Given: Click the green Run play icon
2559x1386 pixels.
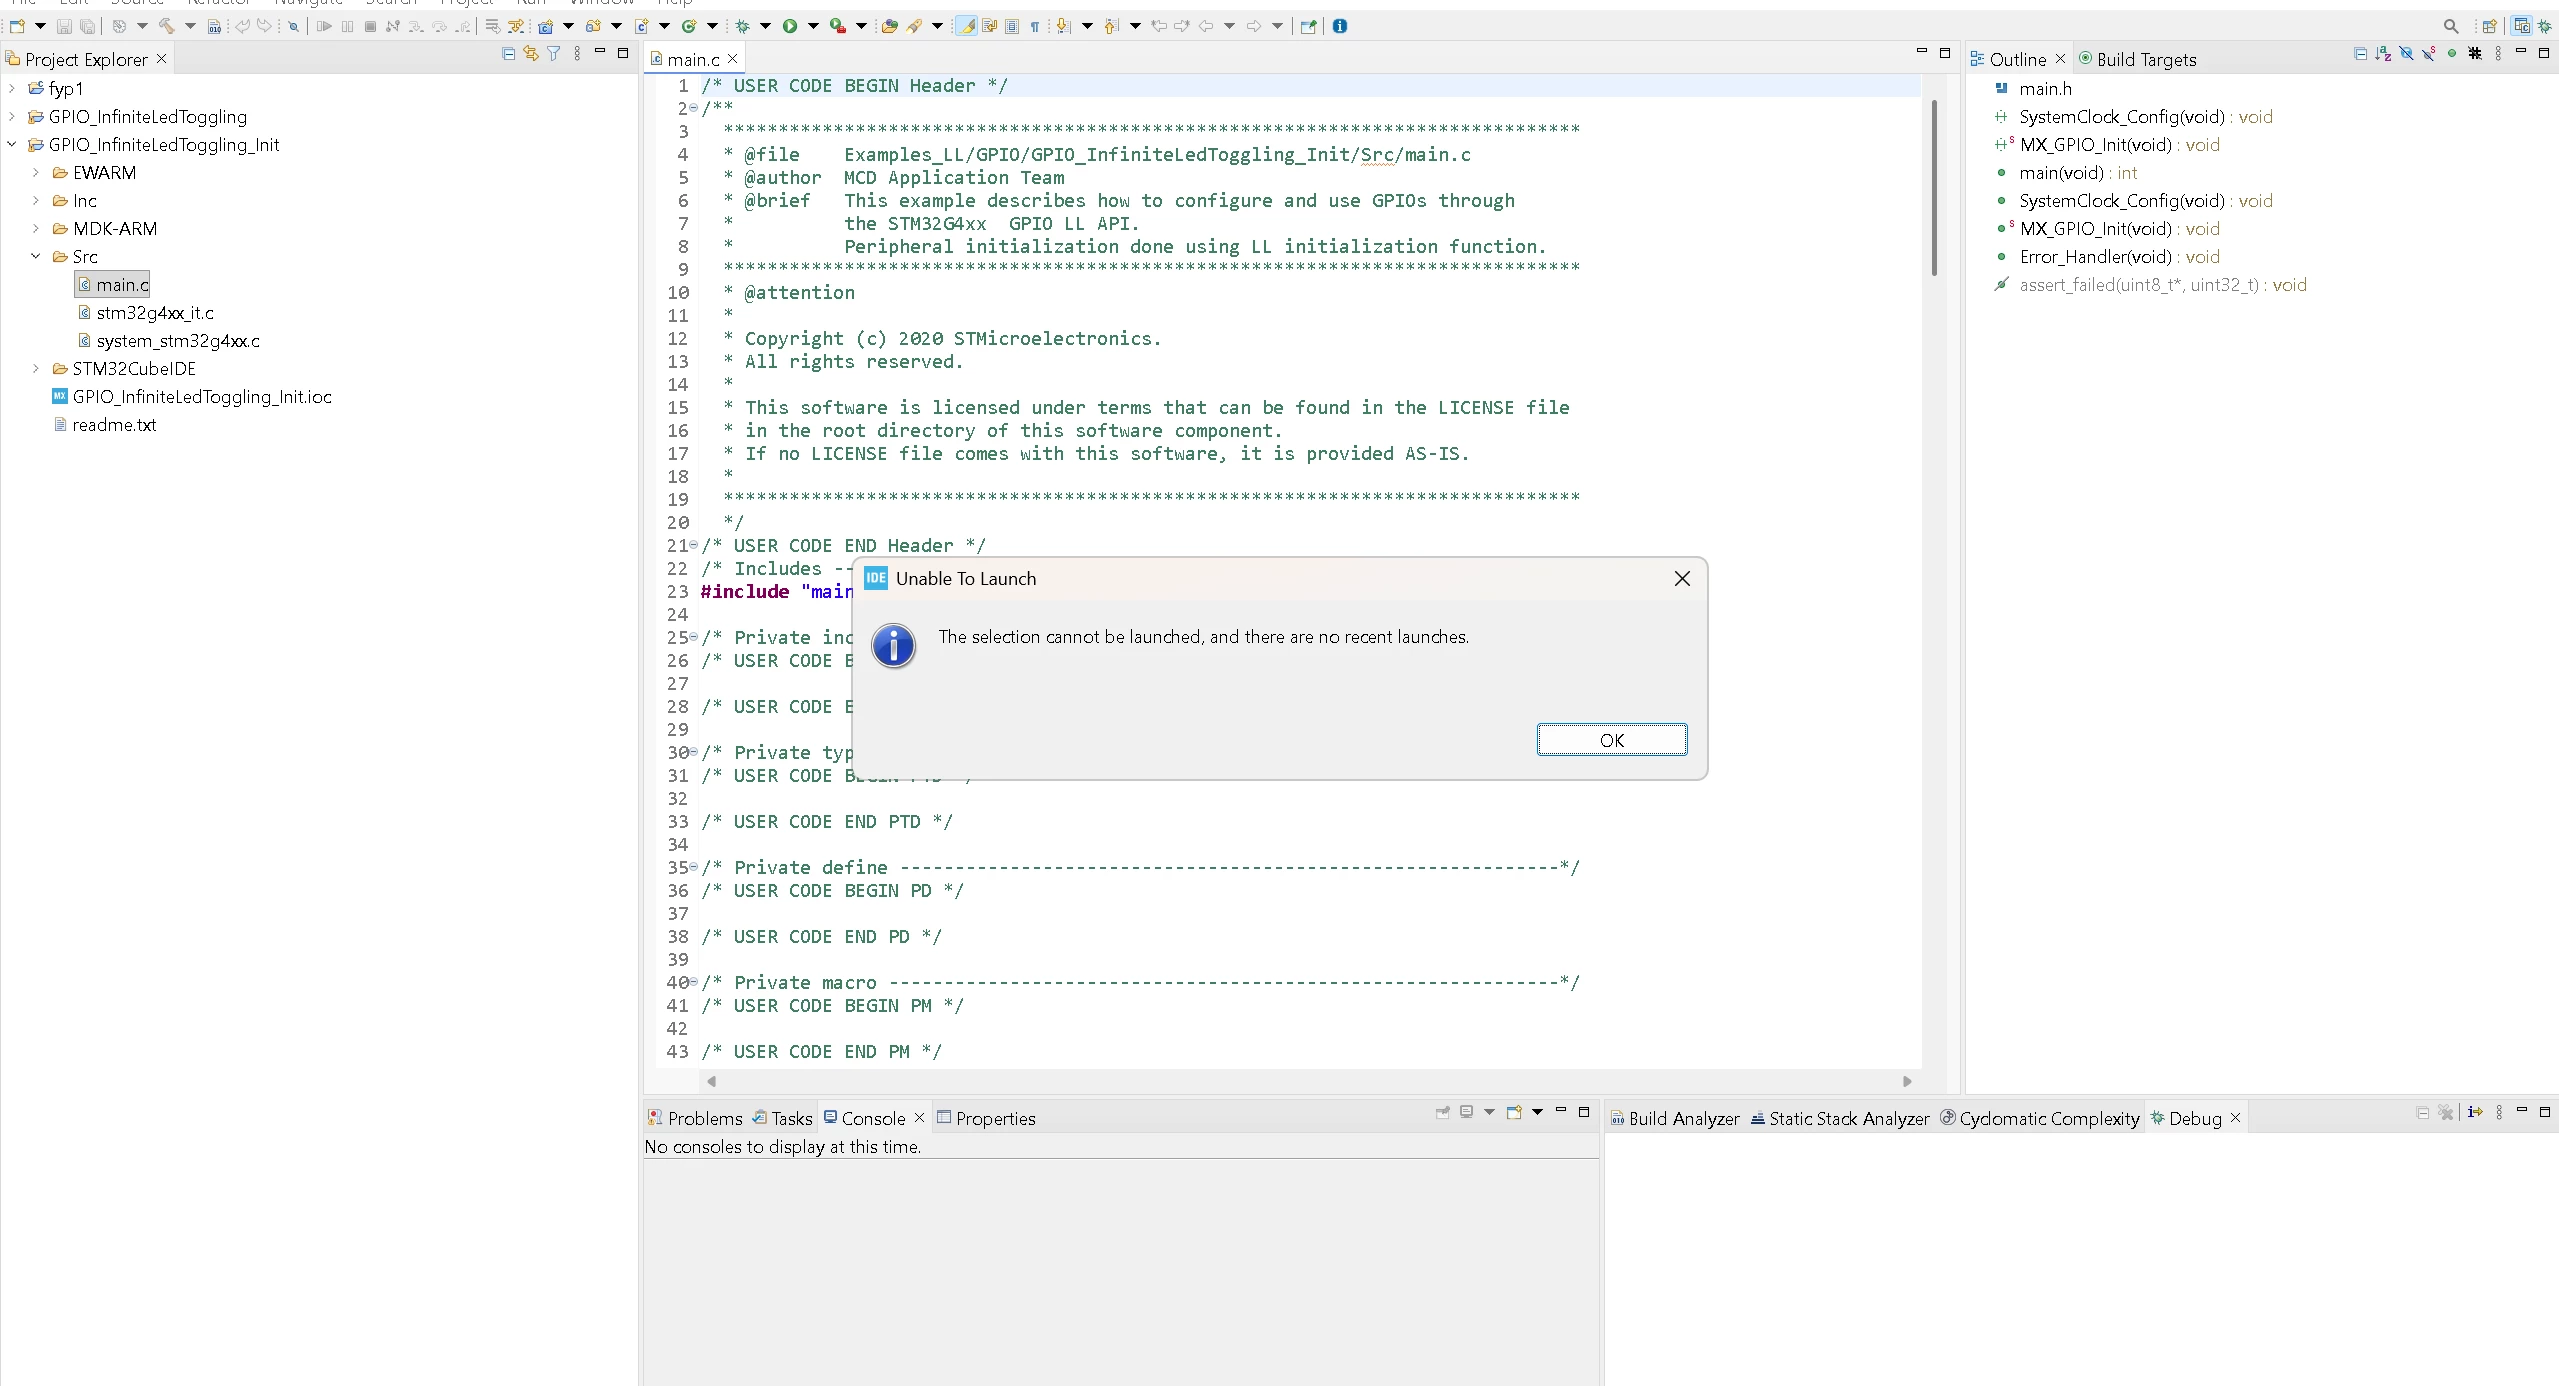Looking at the screenshot, I should [x=790, y=26].
